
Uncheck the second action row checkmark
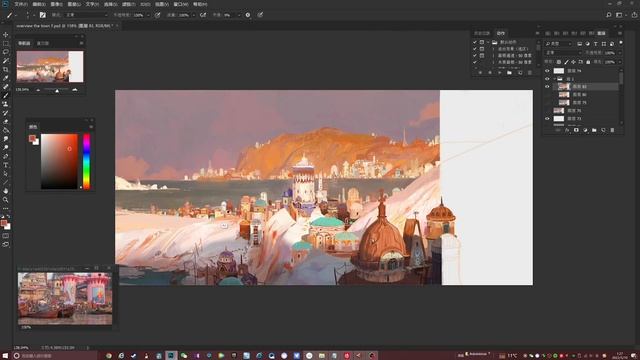click(x=475, y=49)
